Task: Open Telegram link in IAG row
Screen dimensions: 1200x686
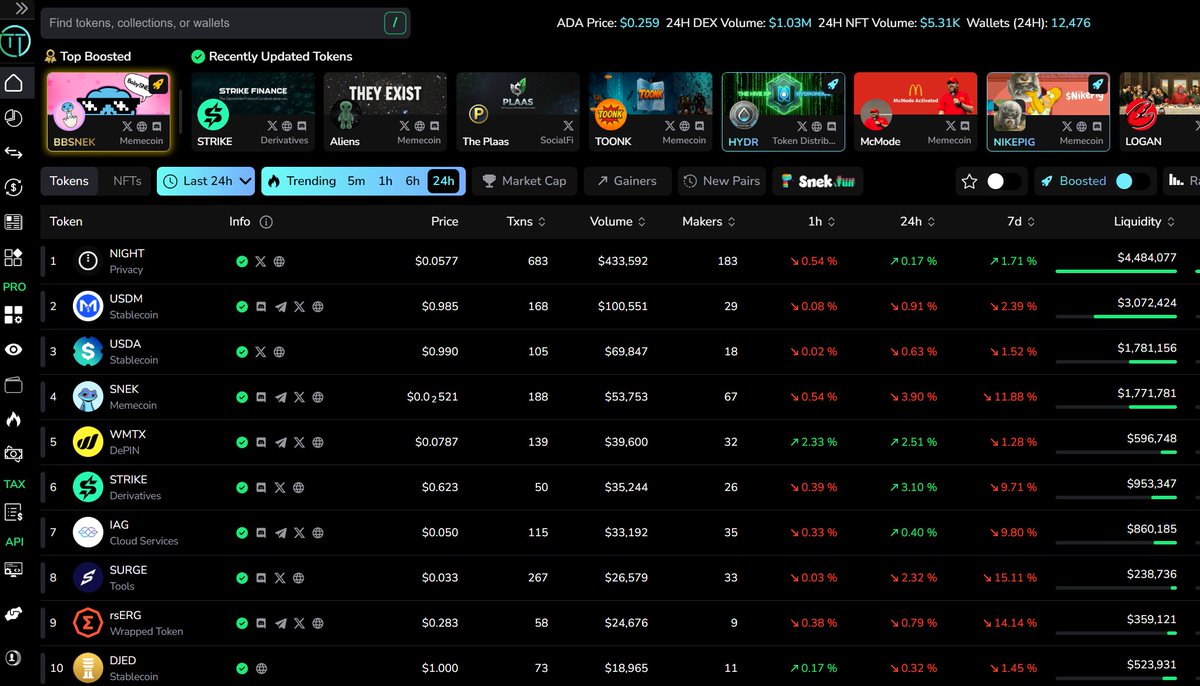Action: [x=280, y=533]
